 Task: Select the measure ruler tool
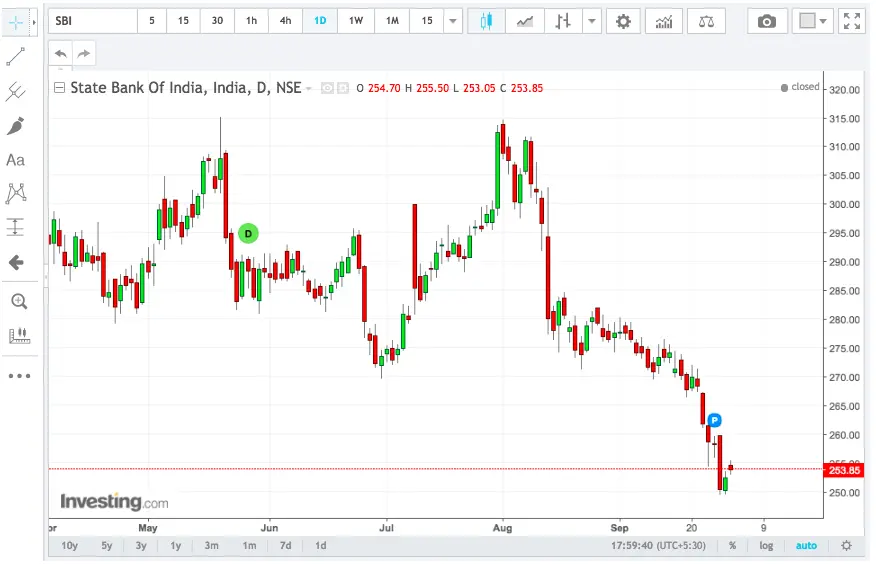click(x=19, y=336)
